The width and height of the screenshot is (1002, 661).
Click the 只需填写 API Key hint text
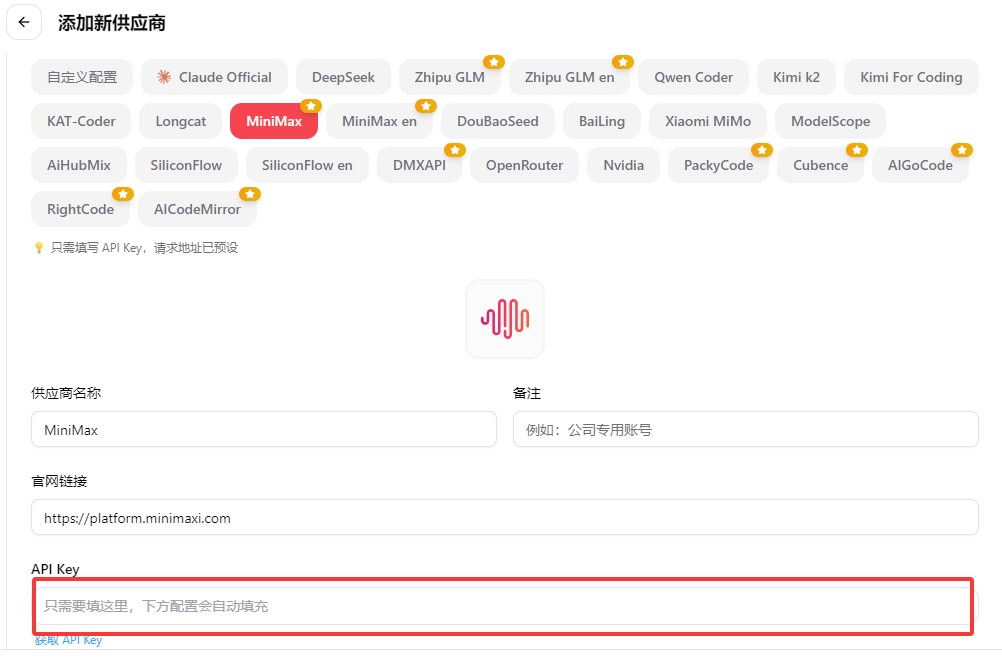point(144,248)
